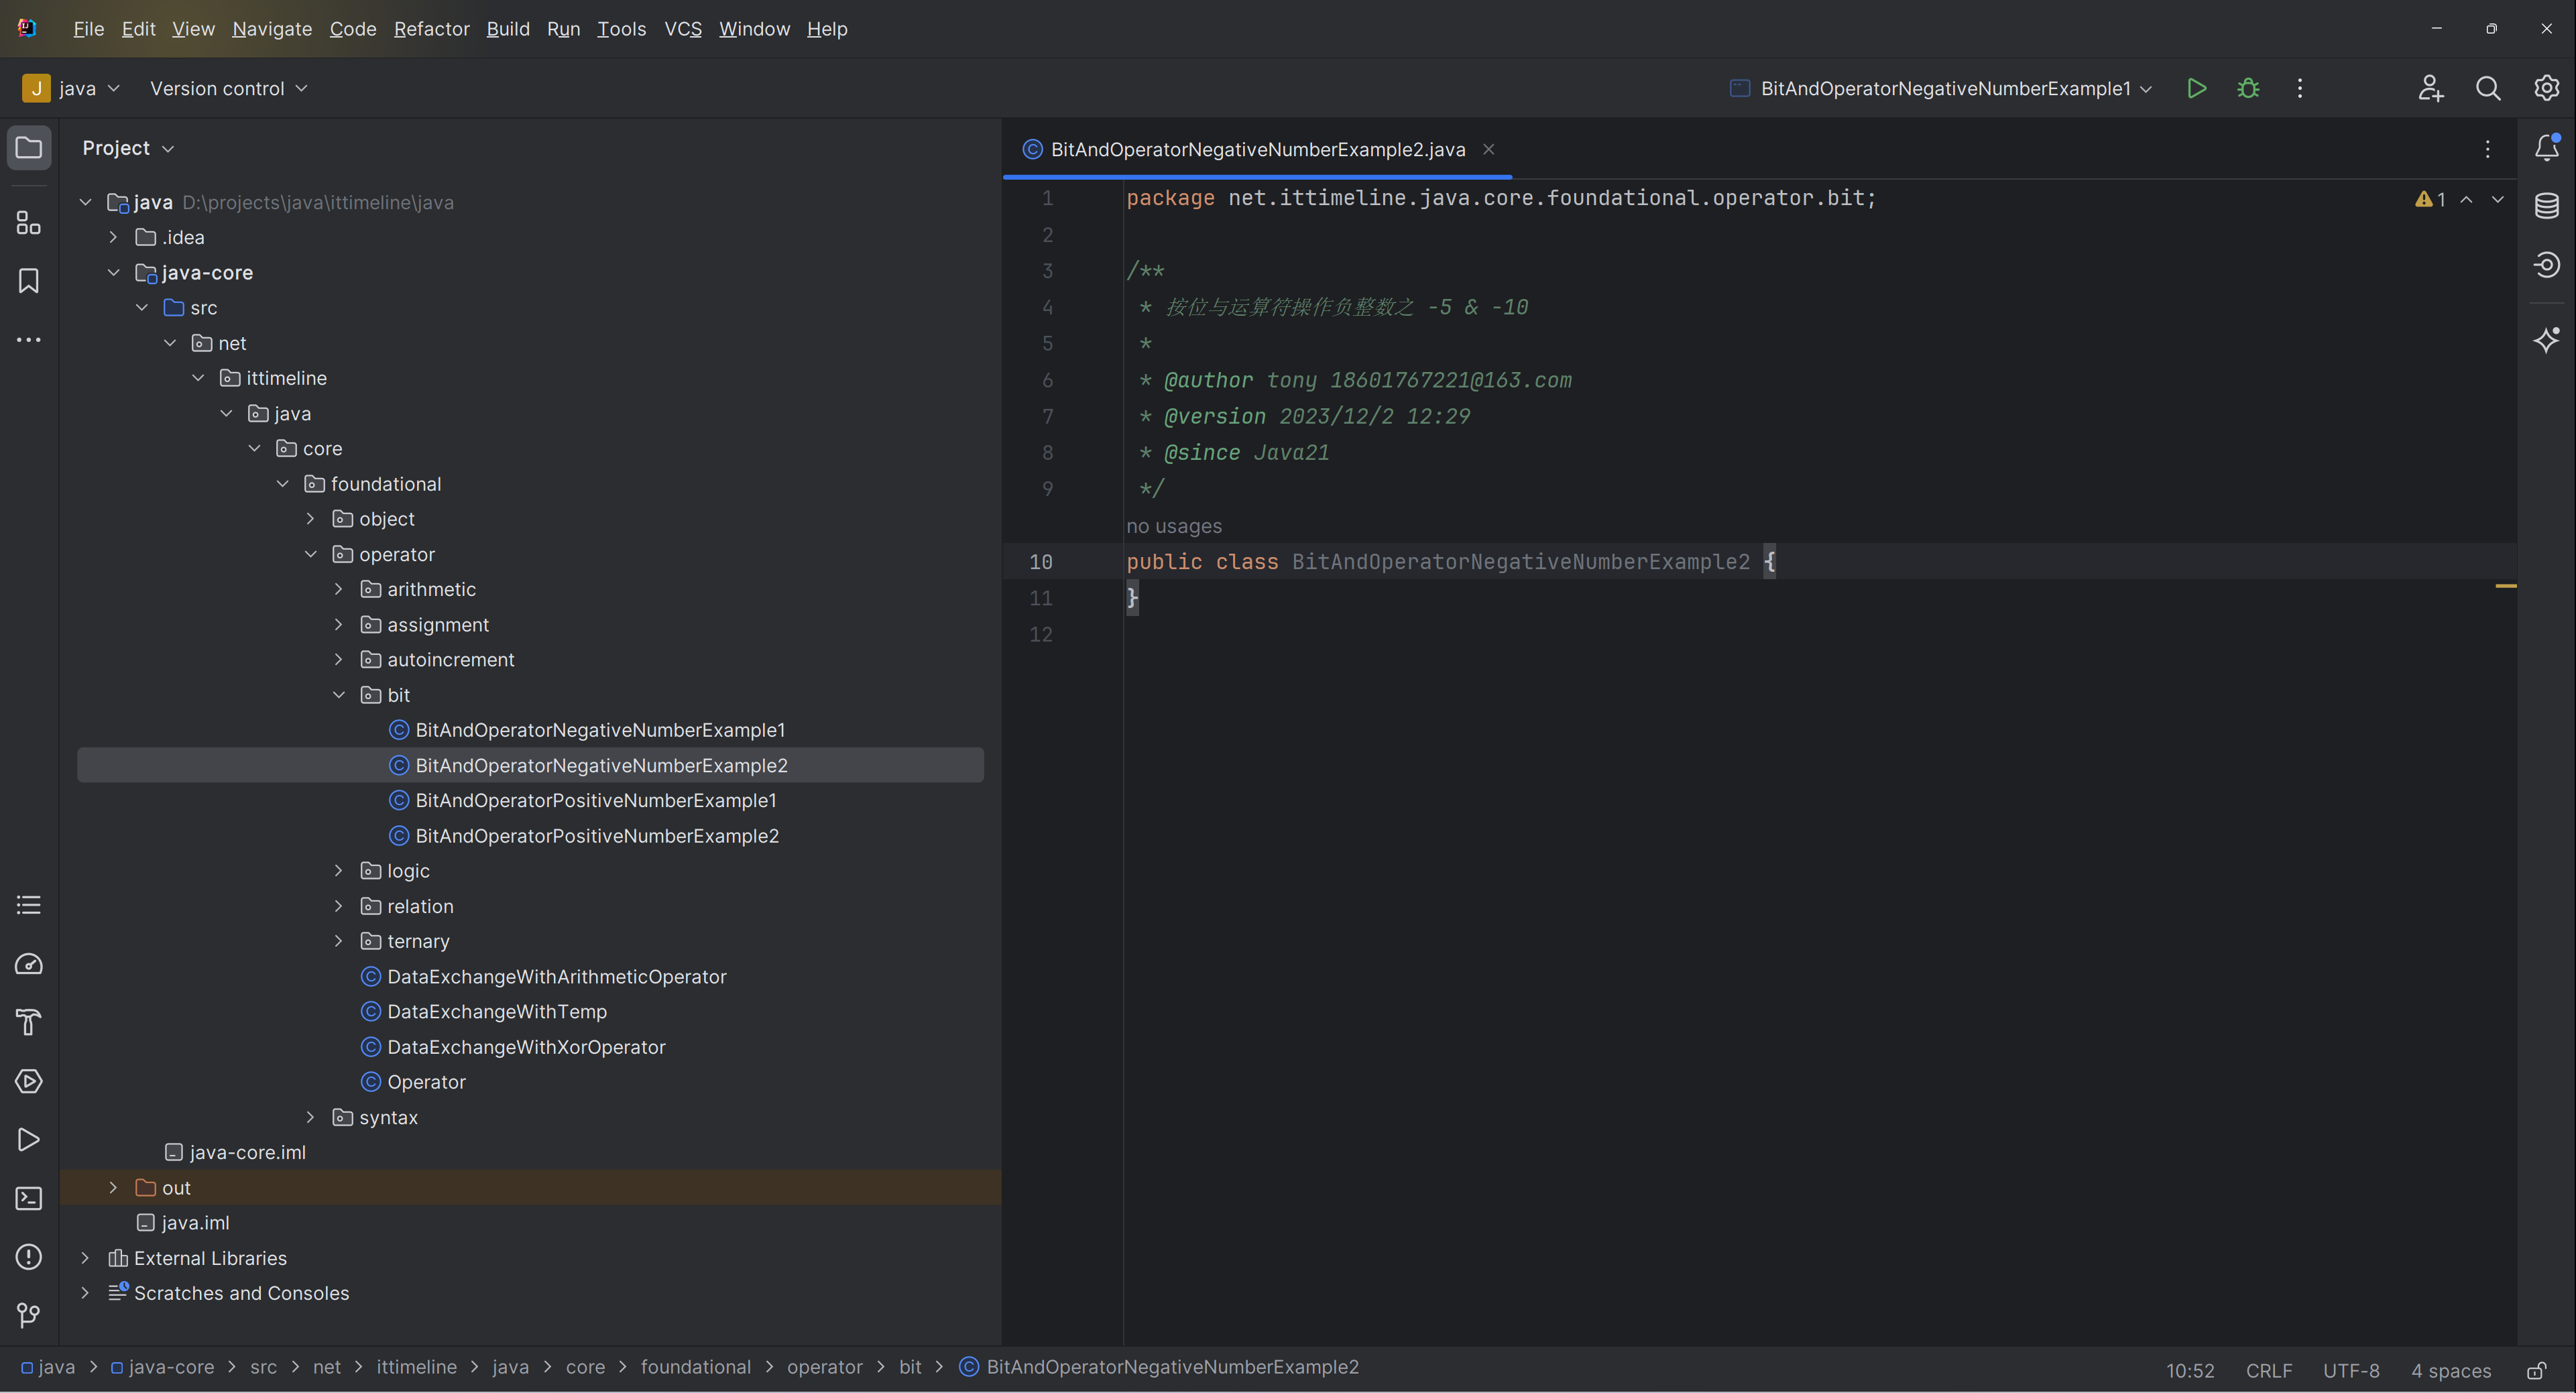This screenshot has height=1393, width=2576.
Task: Open IDE settings gear icon
Action: pos(2546,88)
